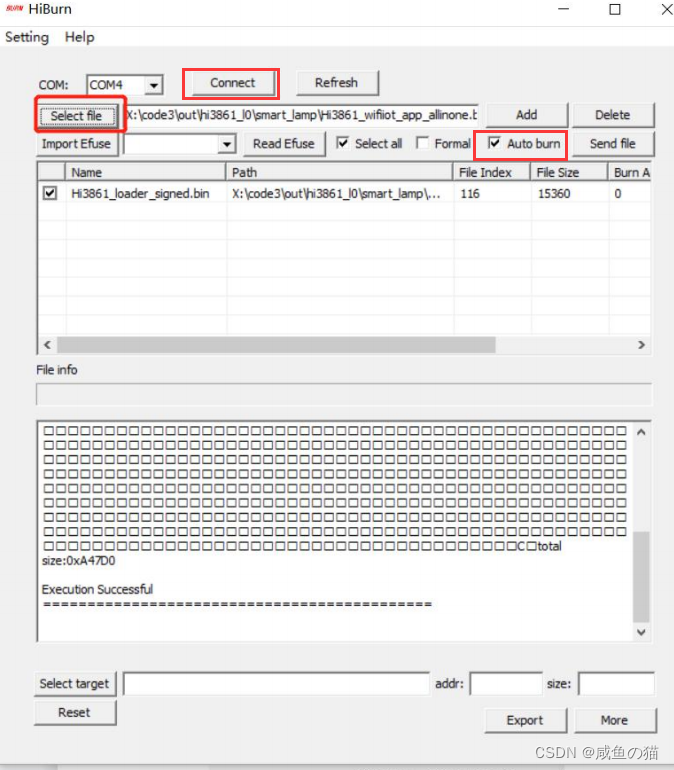Click the More button
The width and height of the screenshot is (674, 770).
pyautogui.click(x=615, y=720)
